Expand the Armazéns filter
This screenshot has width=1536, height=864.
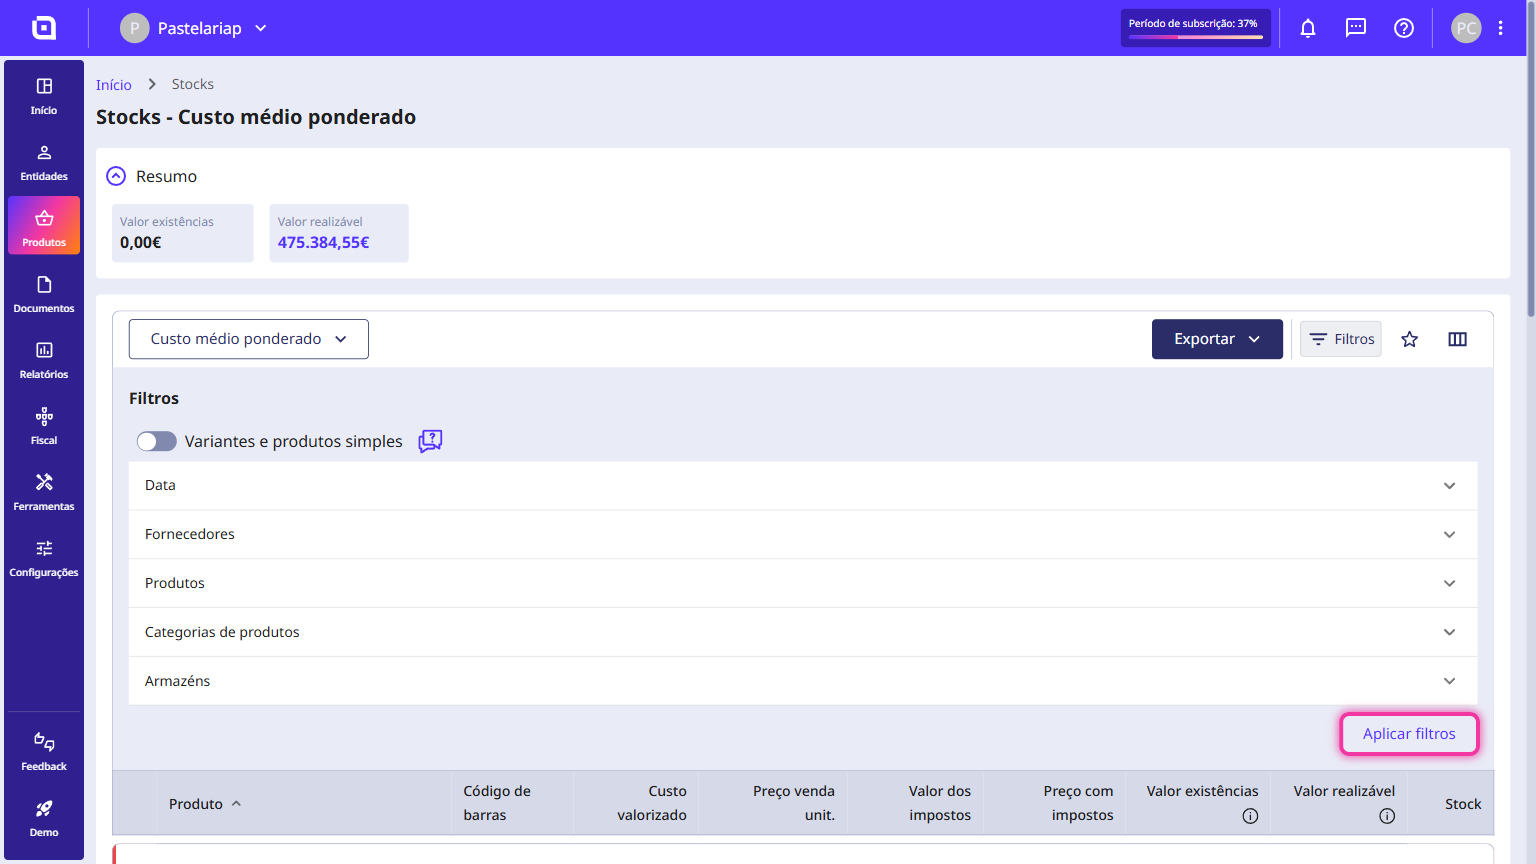tap(803, 682)
